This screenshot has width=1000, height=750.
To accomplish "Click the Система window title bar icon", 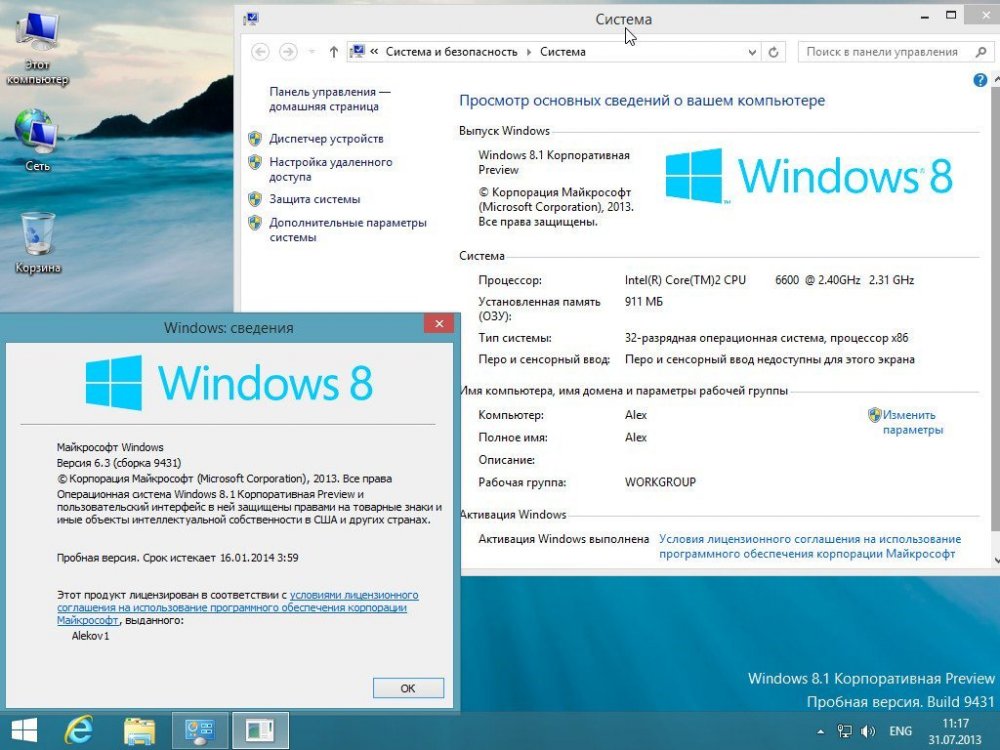I will 251,19.
